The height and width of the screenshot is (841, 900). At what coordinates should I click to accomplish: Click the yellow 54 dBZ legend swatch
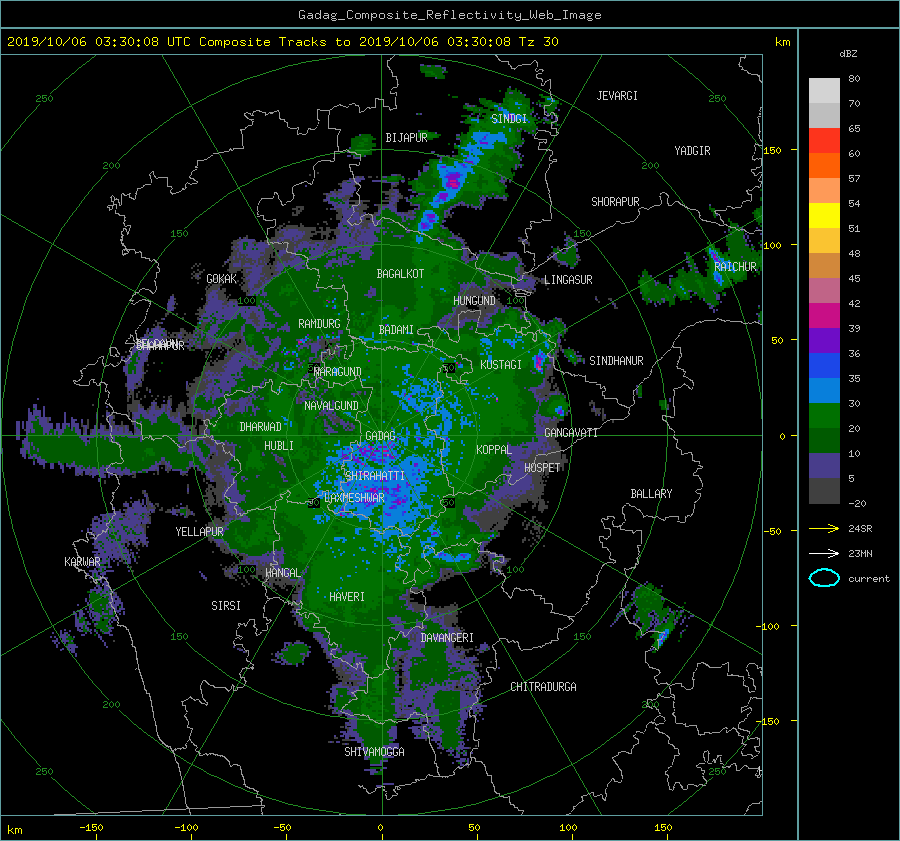(x=824, y=215)
